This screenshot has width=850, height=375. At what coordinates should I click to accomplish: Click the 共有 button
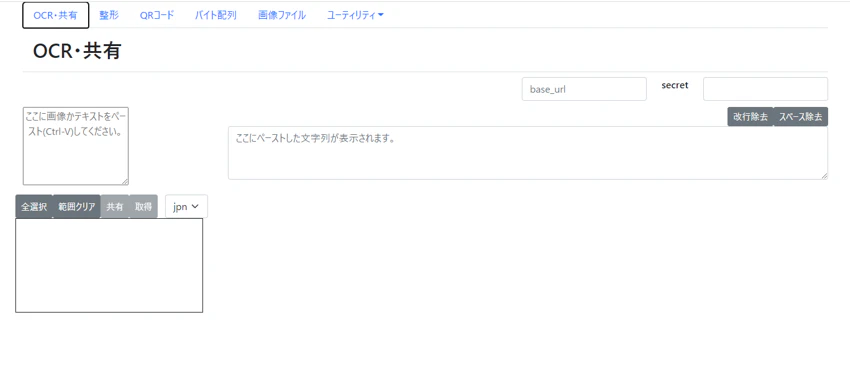point(114,206)
